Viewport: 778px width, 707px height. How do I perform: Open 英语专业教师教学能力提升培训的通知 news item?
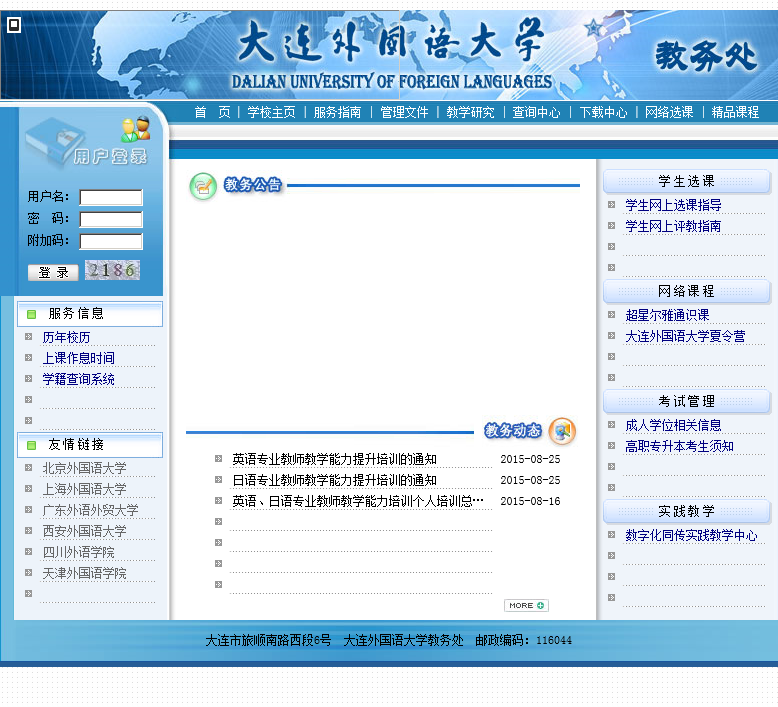click(334, 459)
